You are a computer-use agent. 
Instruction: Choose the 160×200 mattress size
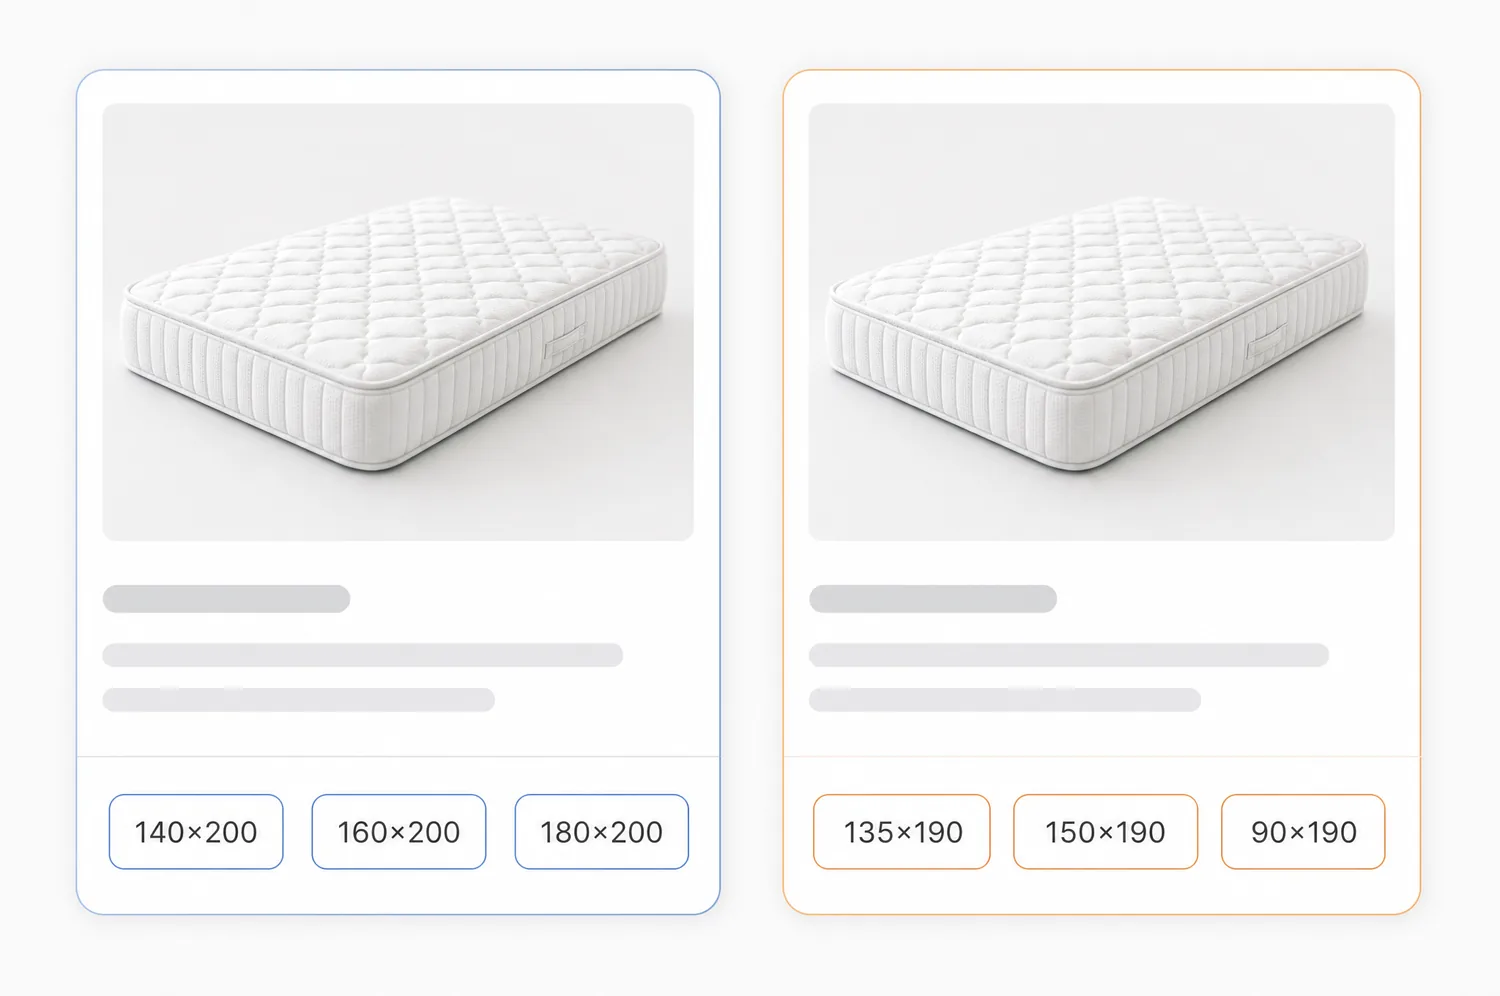click(399, 832)
